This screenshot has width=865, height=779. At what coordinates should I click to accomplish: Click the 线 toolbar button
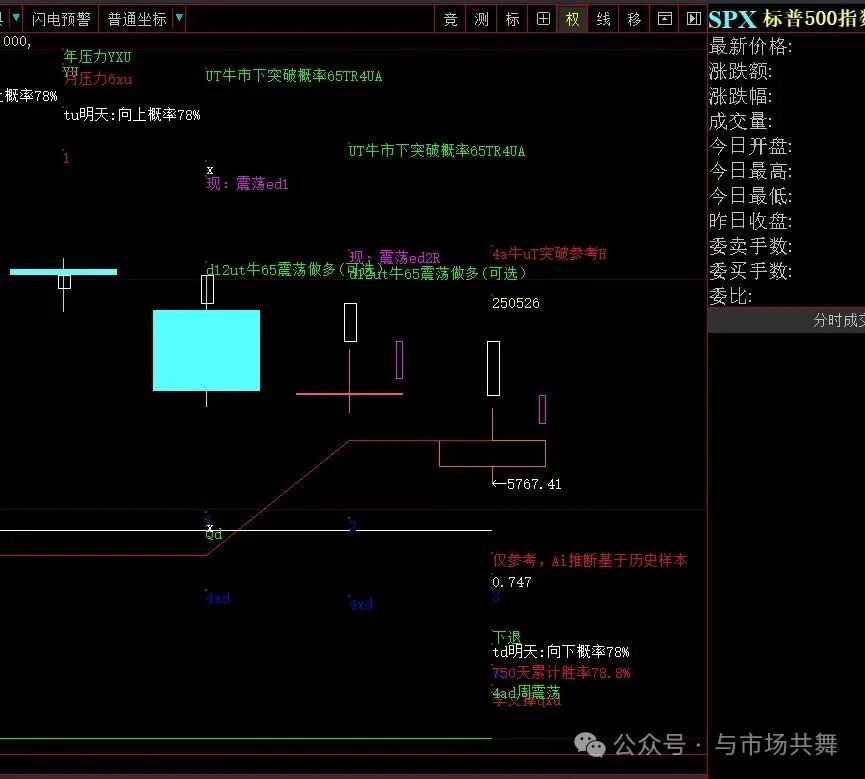[604, 19]
